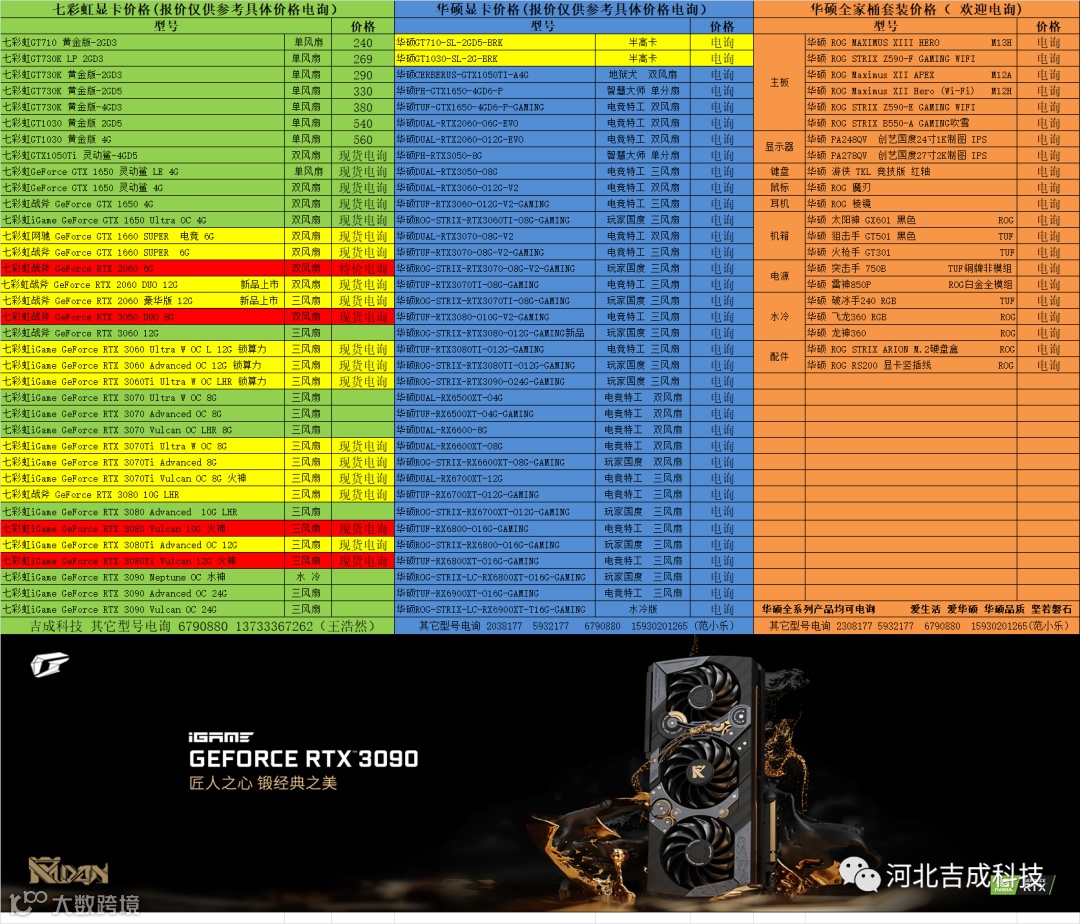Select cell '七彩虹GTX1050Ti 灵动鲨-4GD5'
Image resolution: width=1080 pixels, height=924 pixels.
tap(143, 156)
